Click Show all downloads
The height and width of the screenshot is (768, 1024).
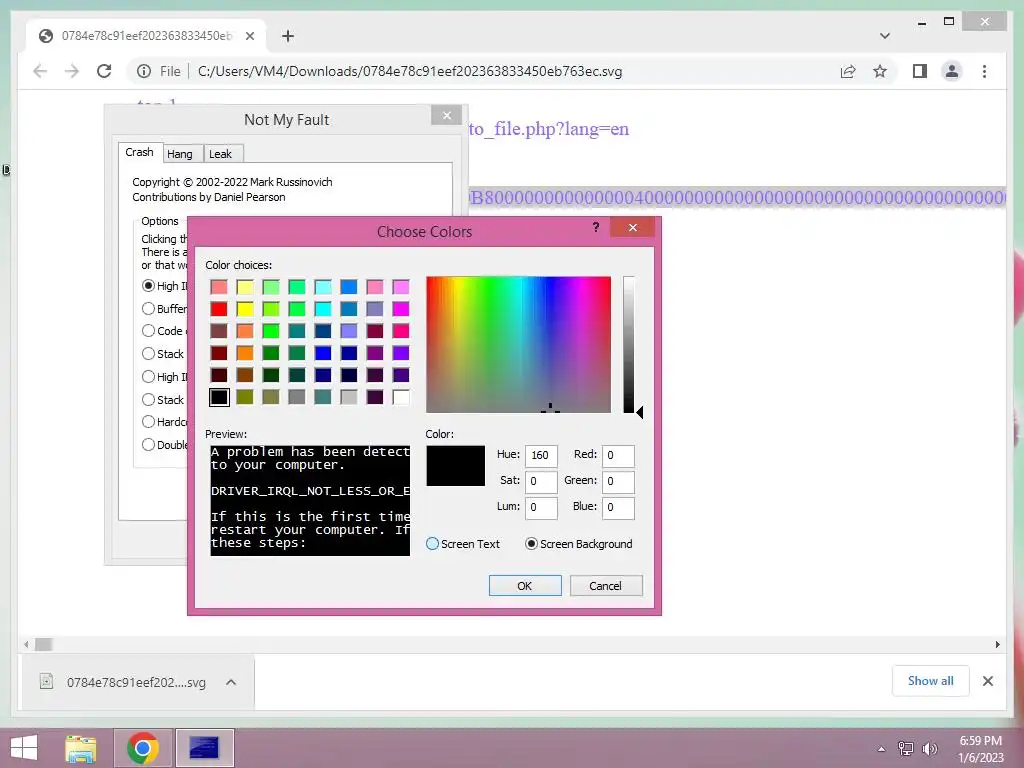pyautogui.click(x=931, y=681)
